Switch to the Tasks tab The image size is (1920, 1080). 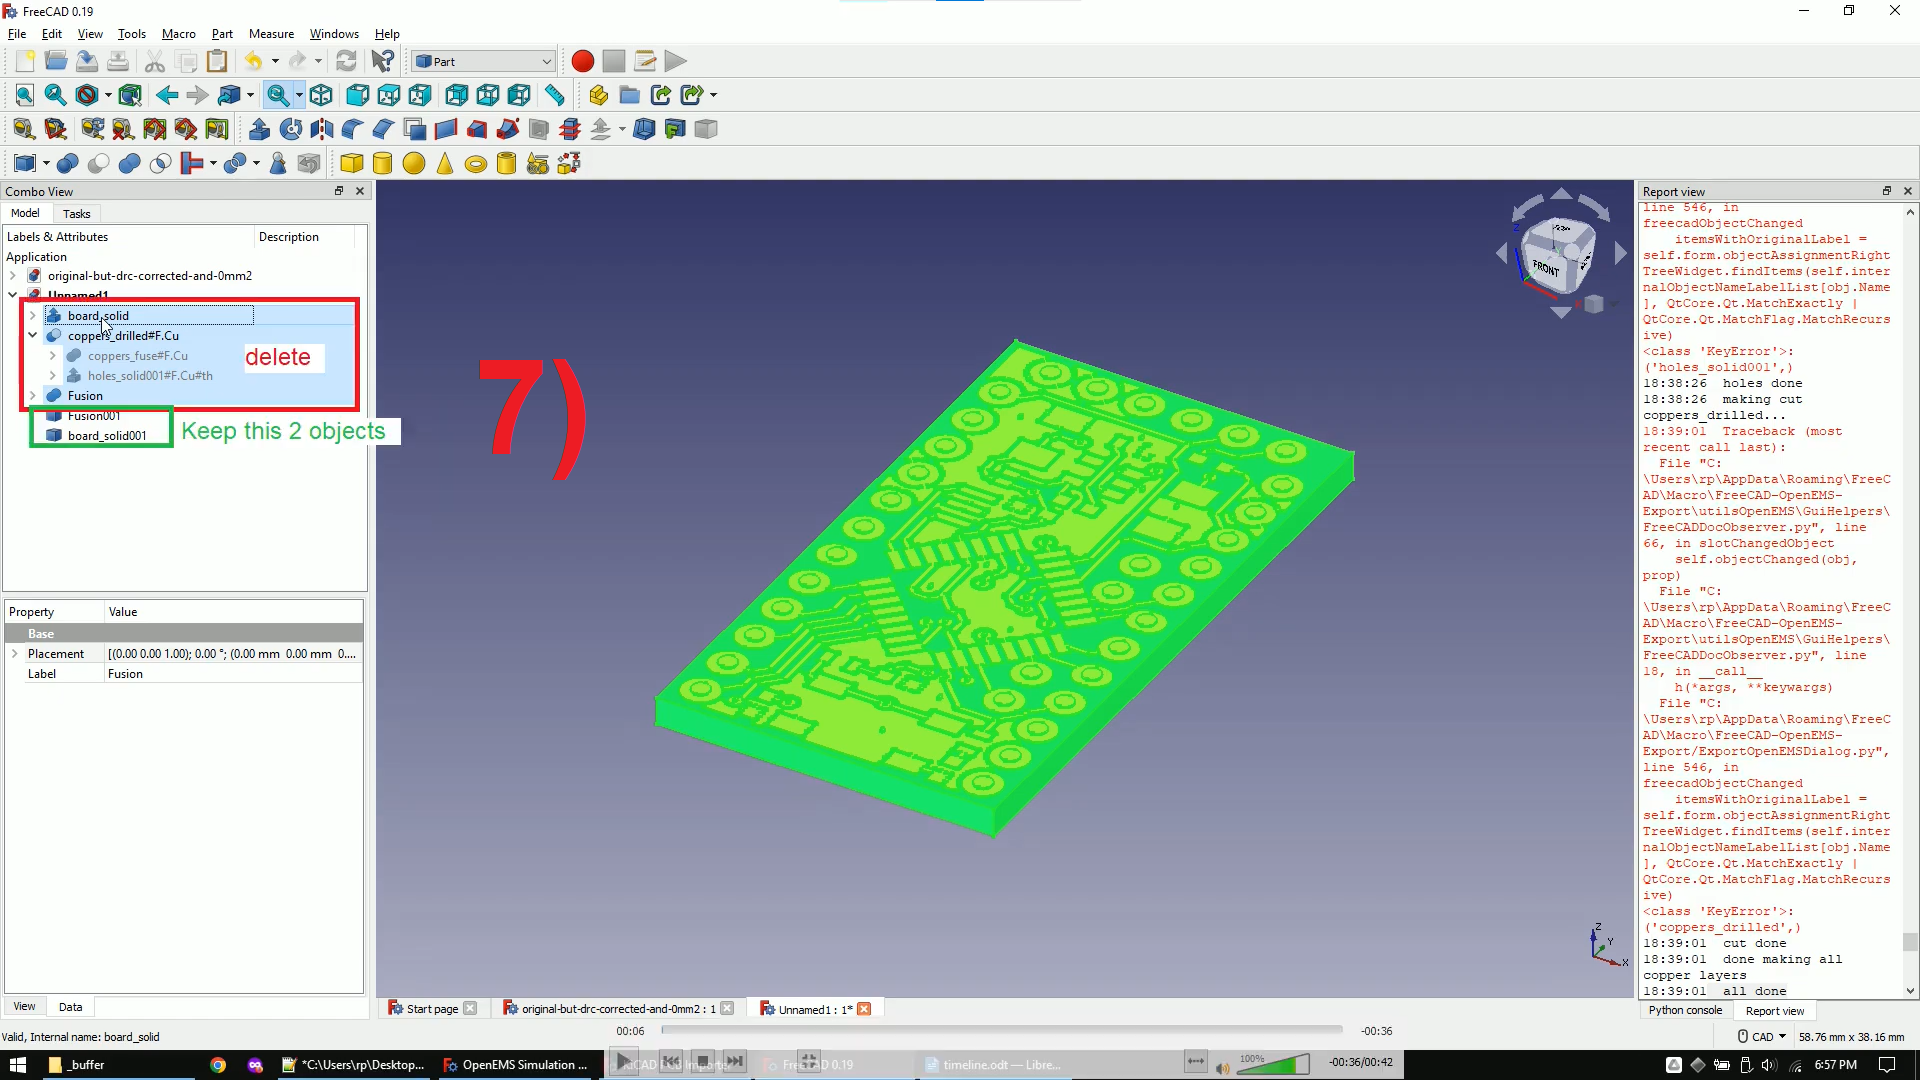(74, 212)
